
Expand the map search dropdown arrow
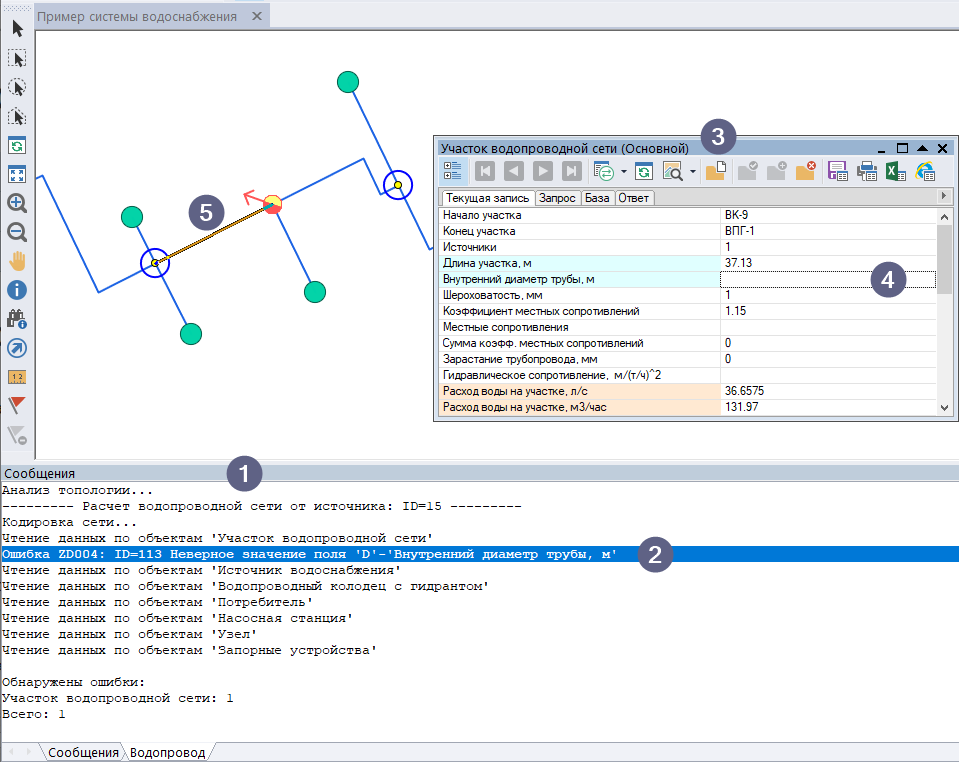click(692, 172)
